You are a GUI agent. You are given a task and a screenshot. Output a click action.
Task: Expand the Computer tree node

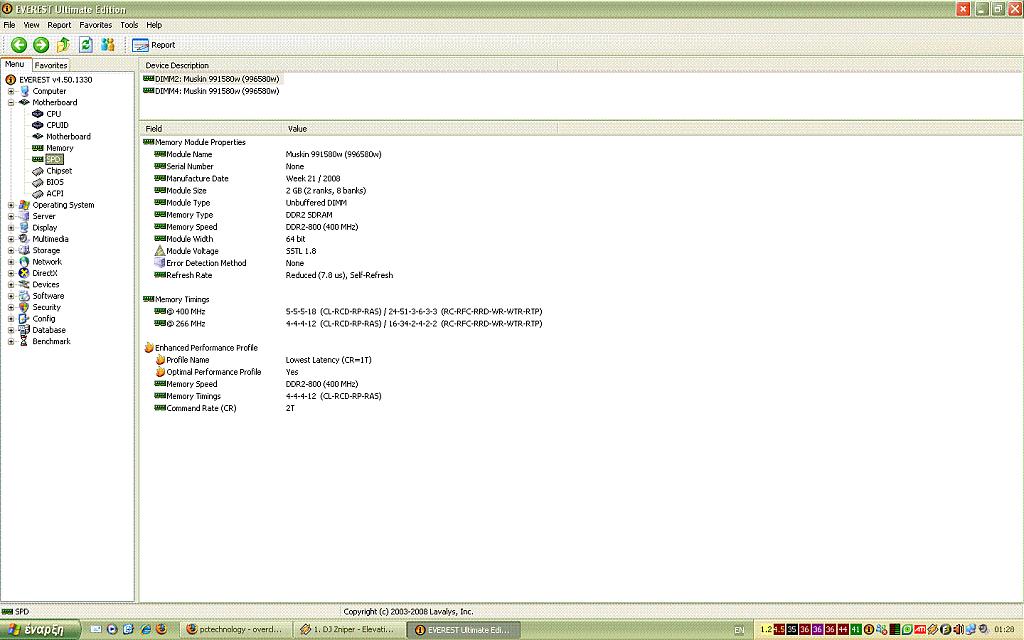click(x=10, y=91)
